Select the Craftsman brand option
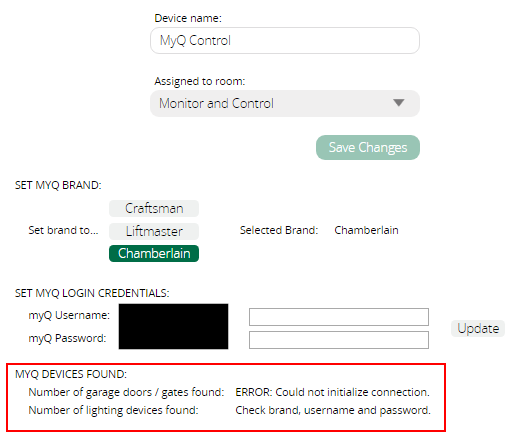Viewport: 515px width, 437px height. 154,208
